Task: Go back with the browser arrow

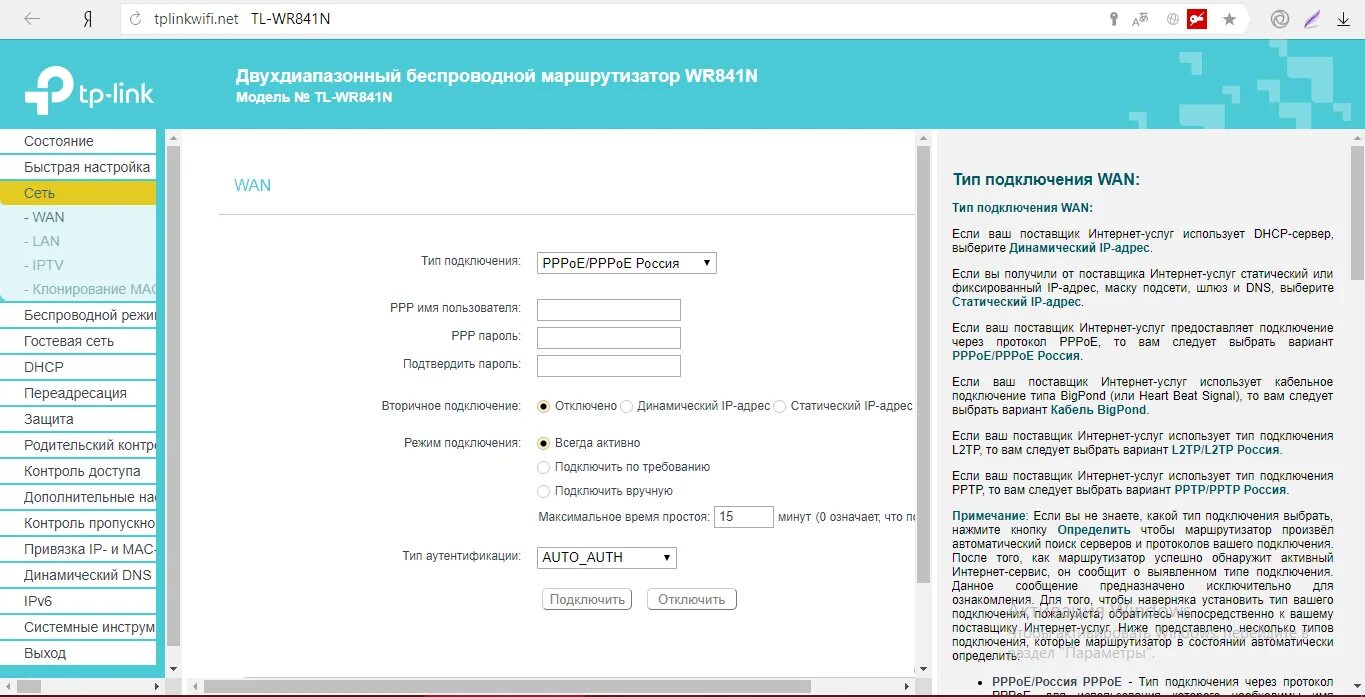Action: [x=32, y=19]
